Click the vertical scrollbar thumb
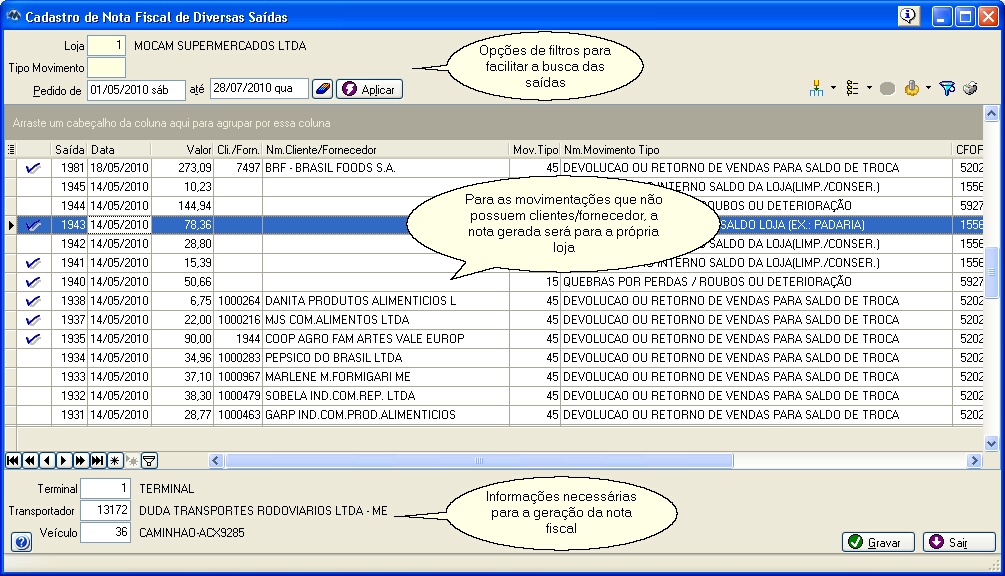Viewport: 1005px width, 576px height. point(991,272)
